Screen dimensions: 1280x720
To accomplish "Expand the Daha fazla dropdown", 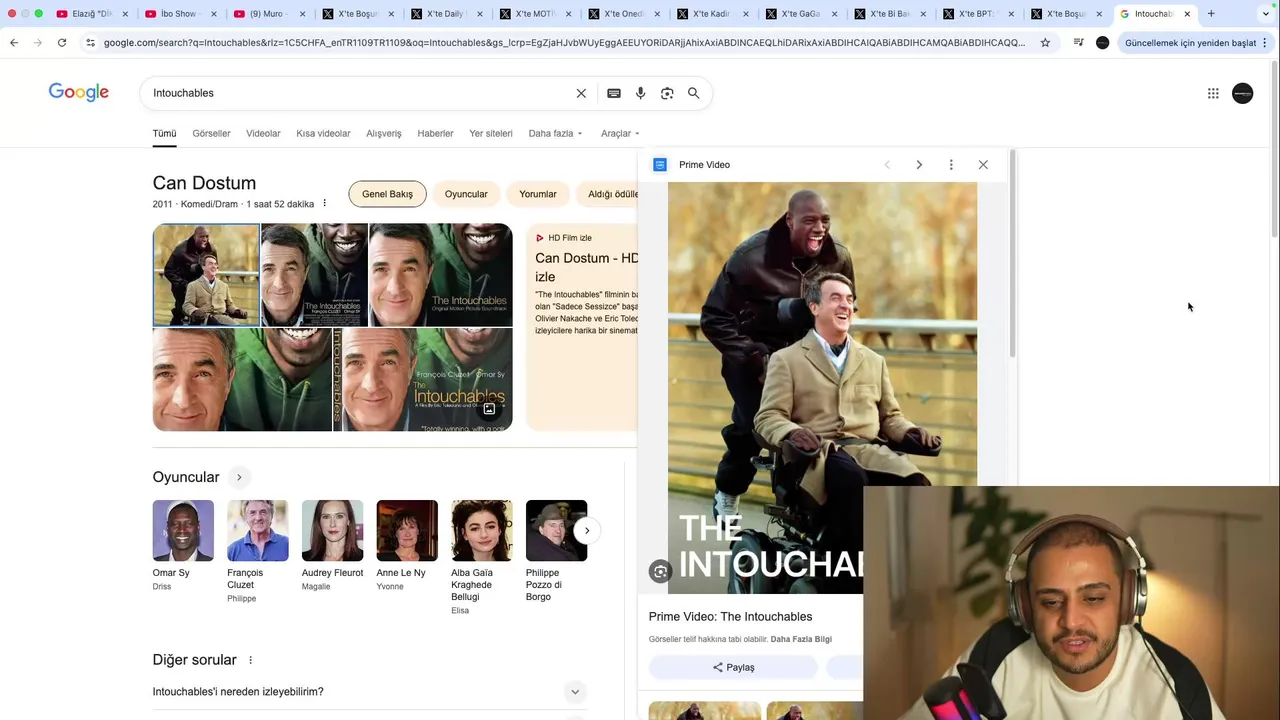I will [555, 133].
